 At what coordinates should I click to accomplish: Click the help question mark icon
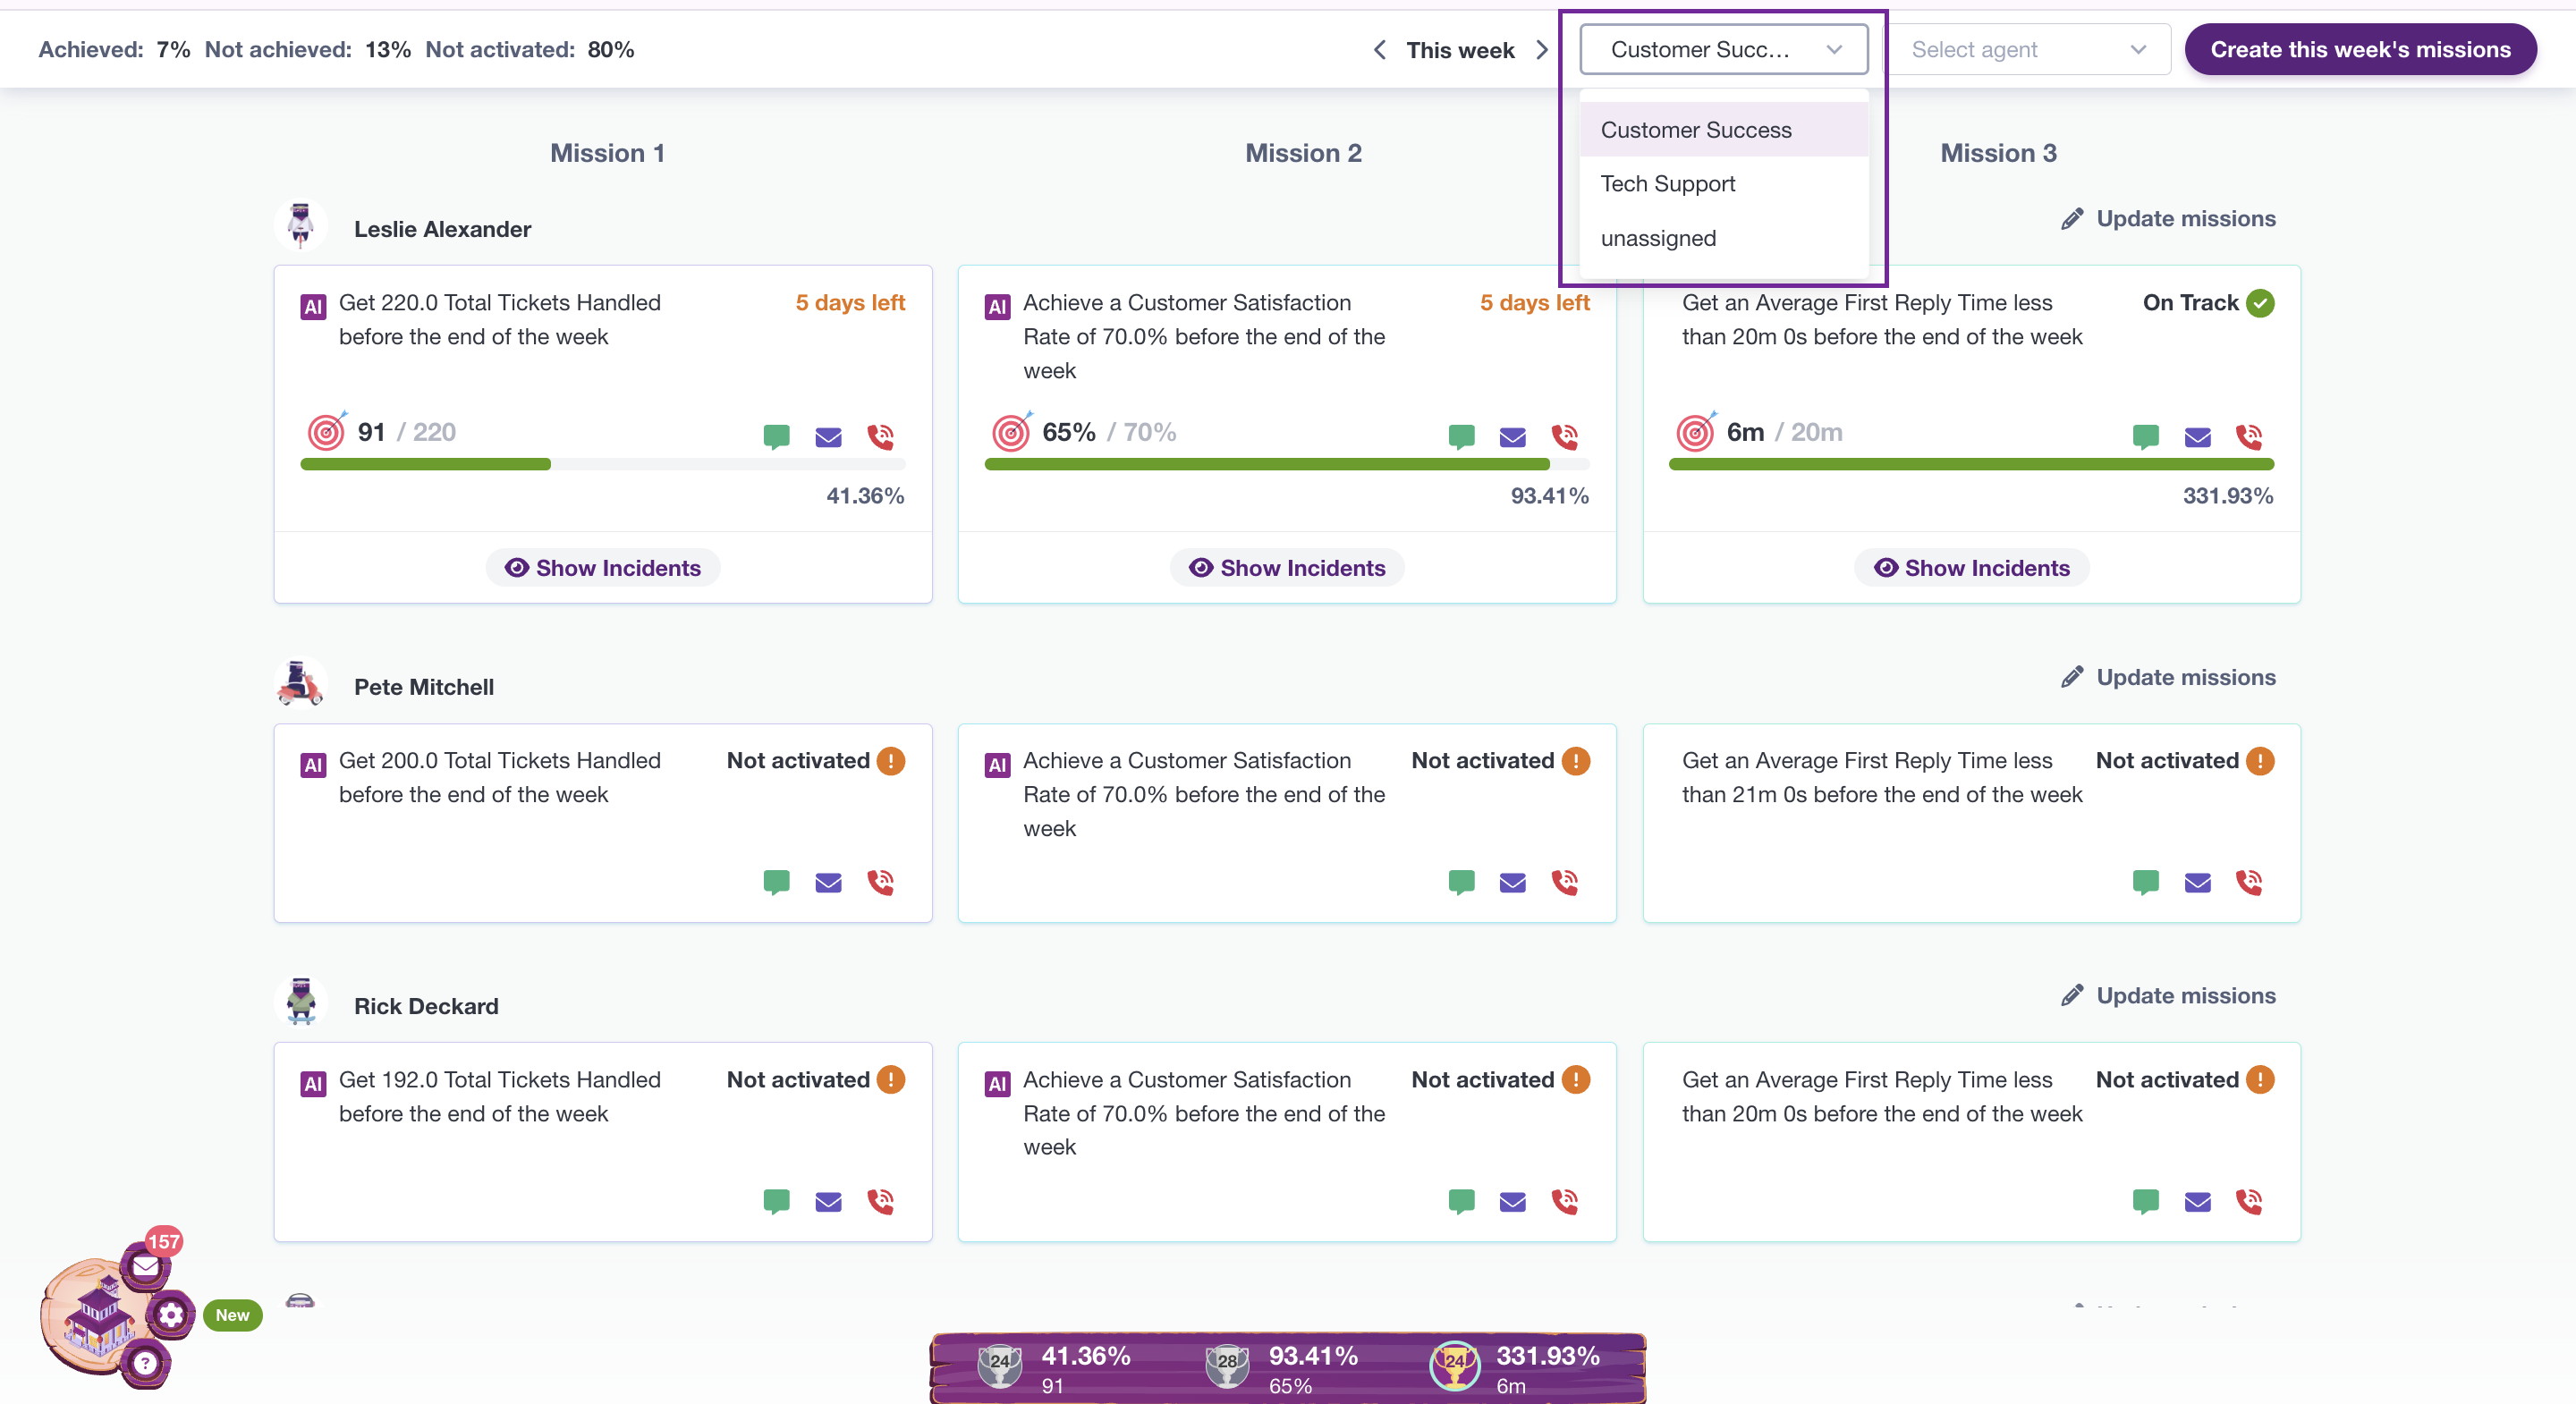(145, 1362)
